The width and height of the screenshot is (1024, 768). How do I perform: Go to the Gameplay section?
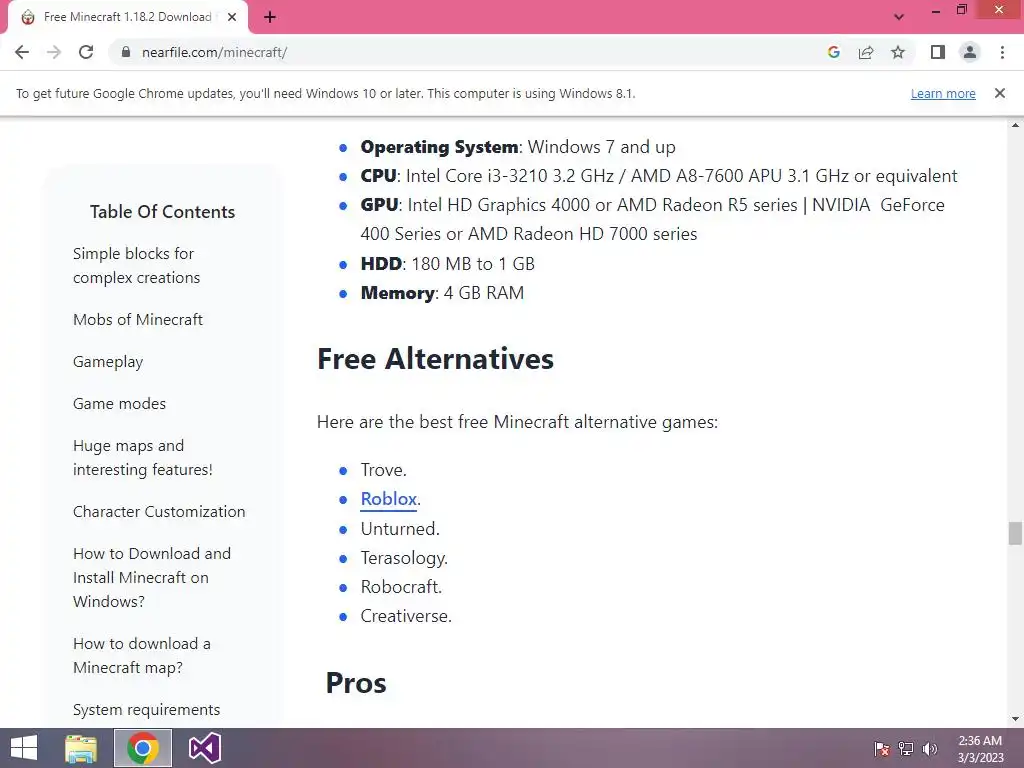pos(108,362)
